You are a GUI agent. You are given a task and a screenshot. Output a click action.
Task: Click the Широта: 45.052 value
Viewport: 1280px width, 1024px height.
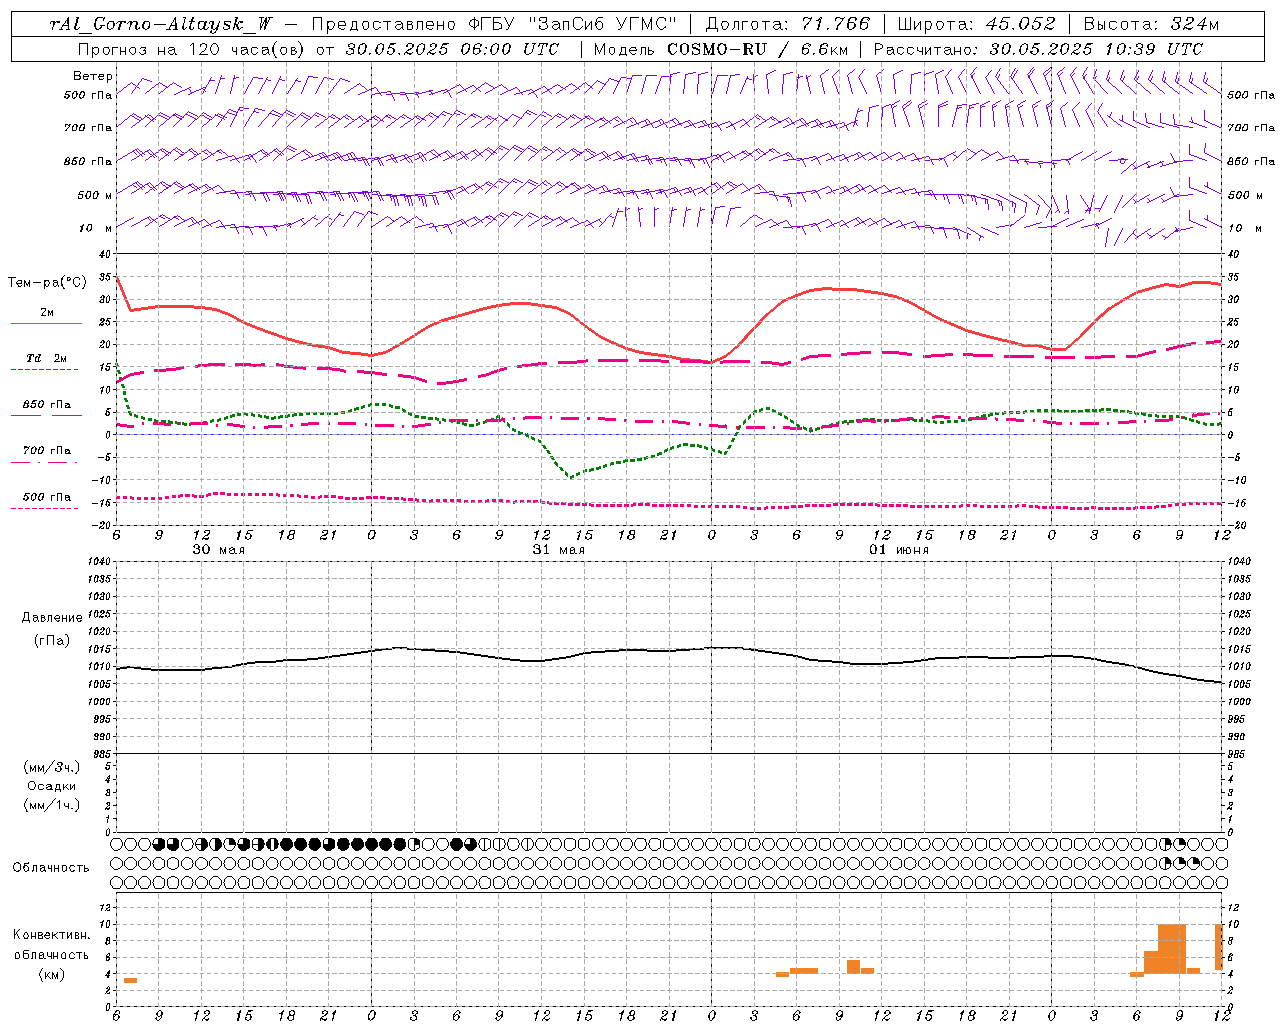click(976, 24)
